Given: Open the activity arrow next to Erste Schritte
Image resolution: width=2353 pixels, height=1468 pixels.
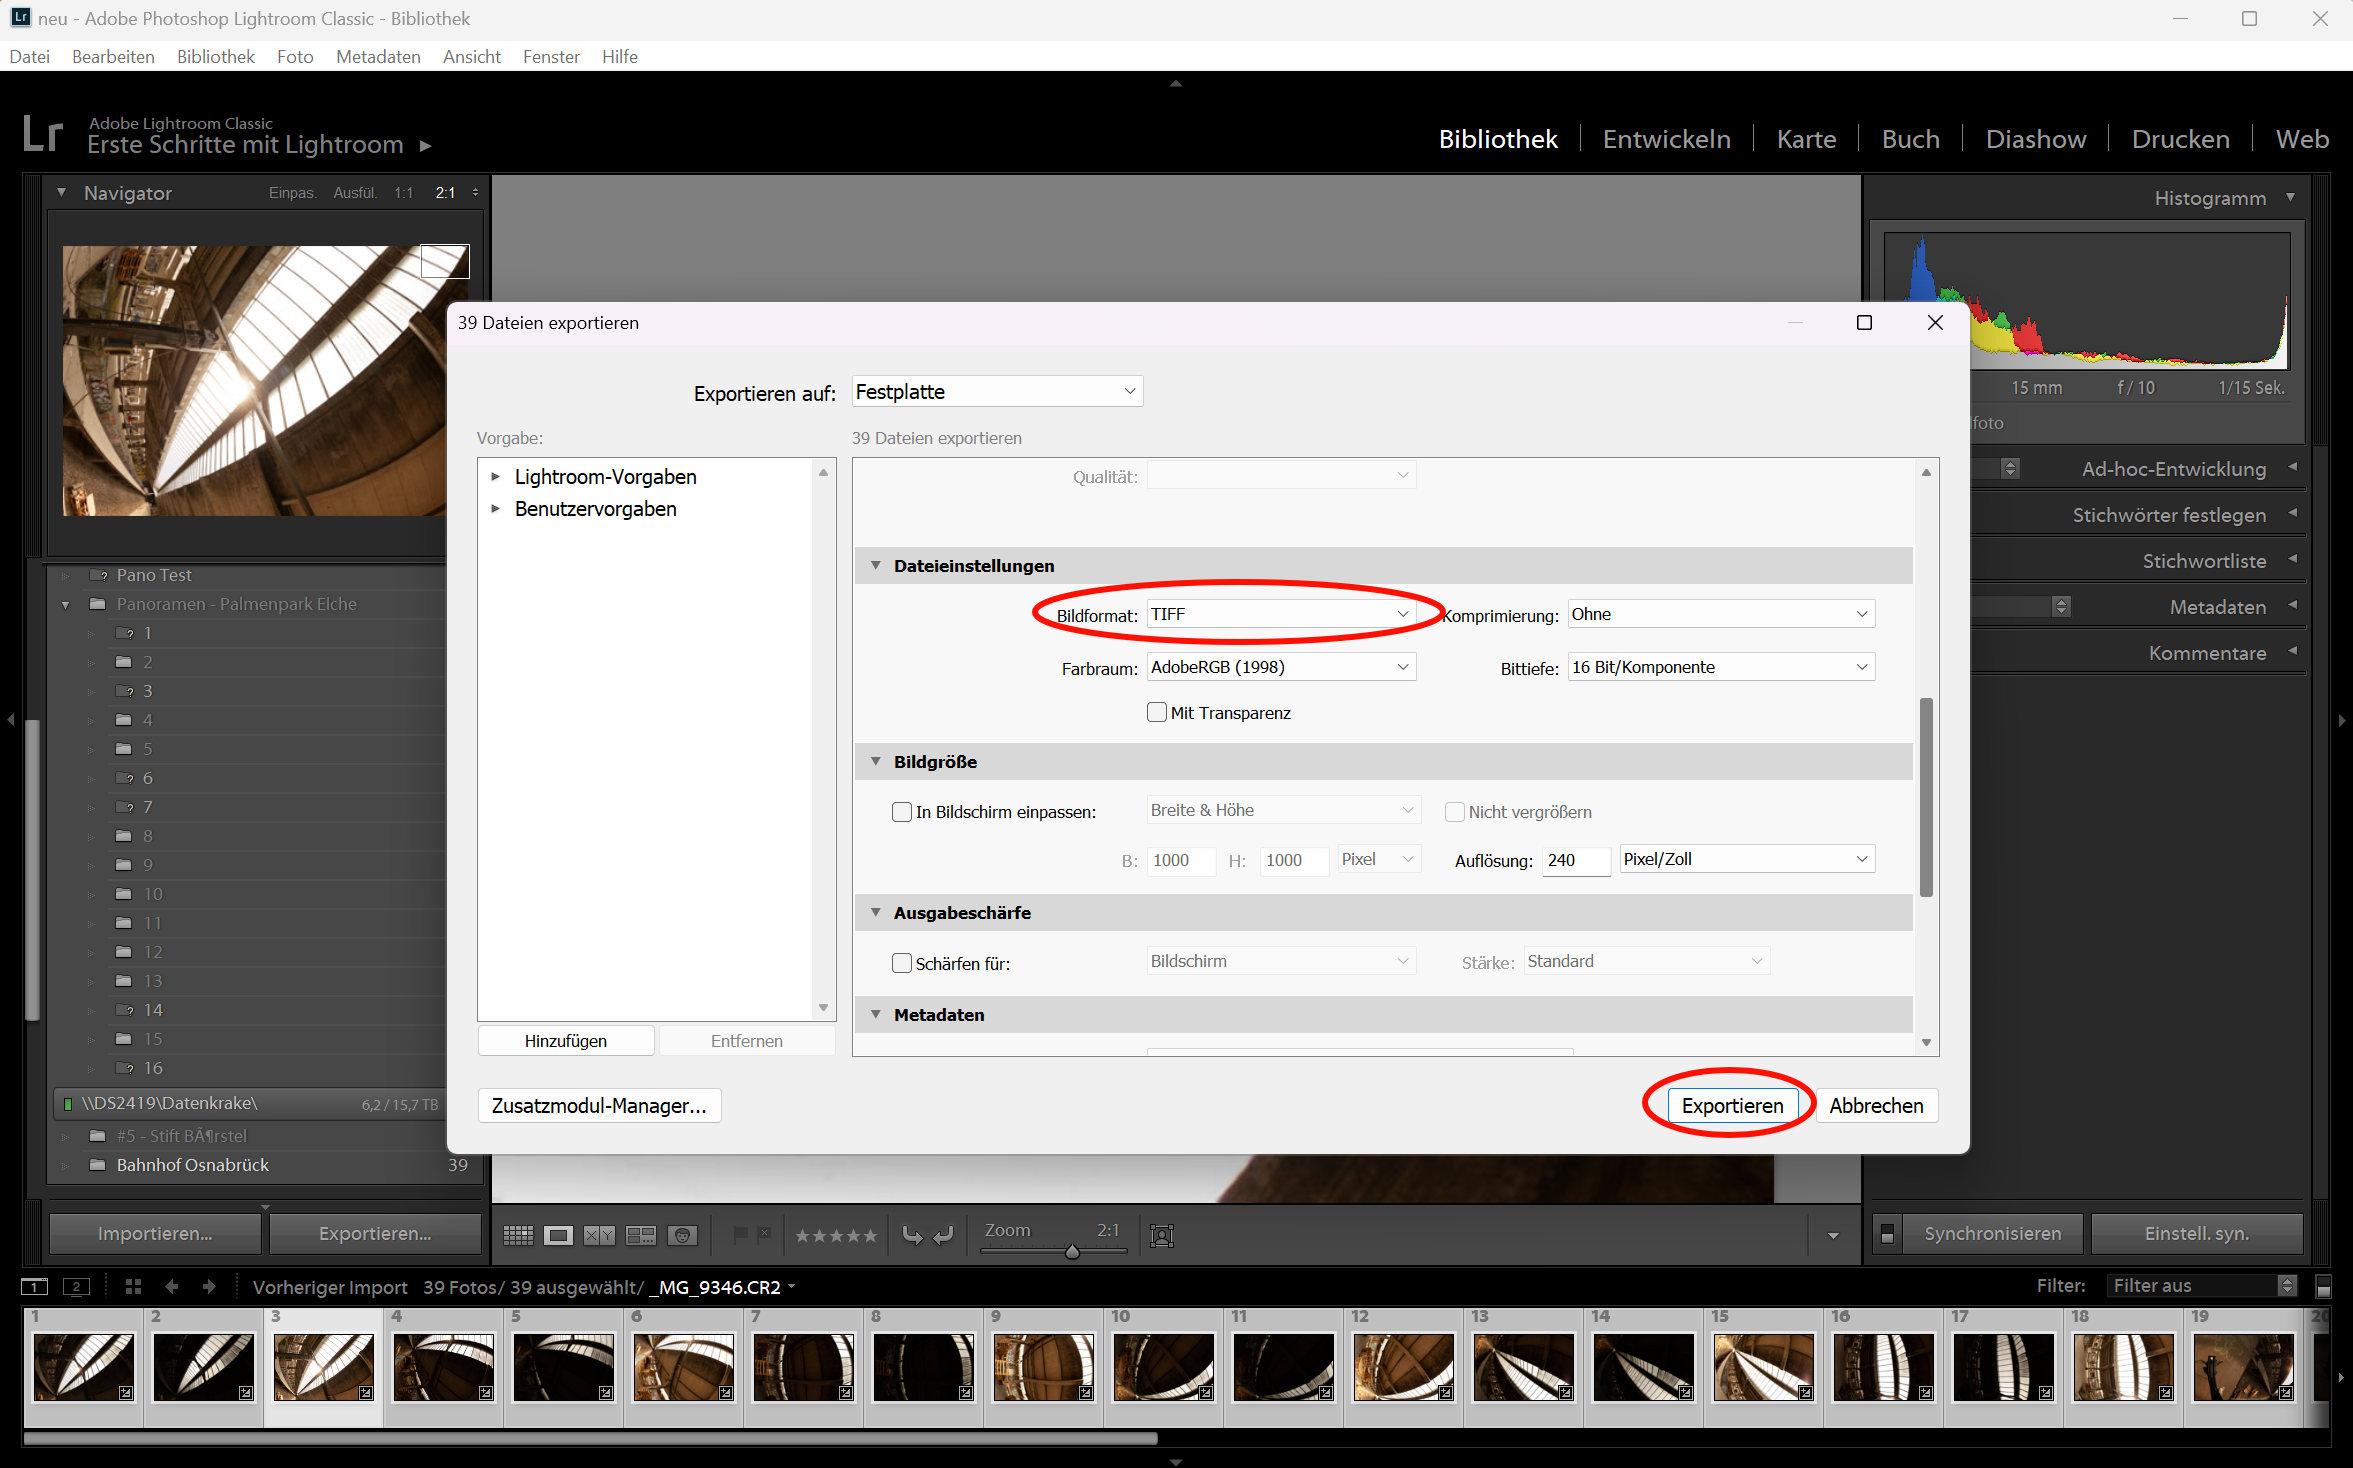Looking at the screenshot, I should coord(426,146).
